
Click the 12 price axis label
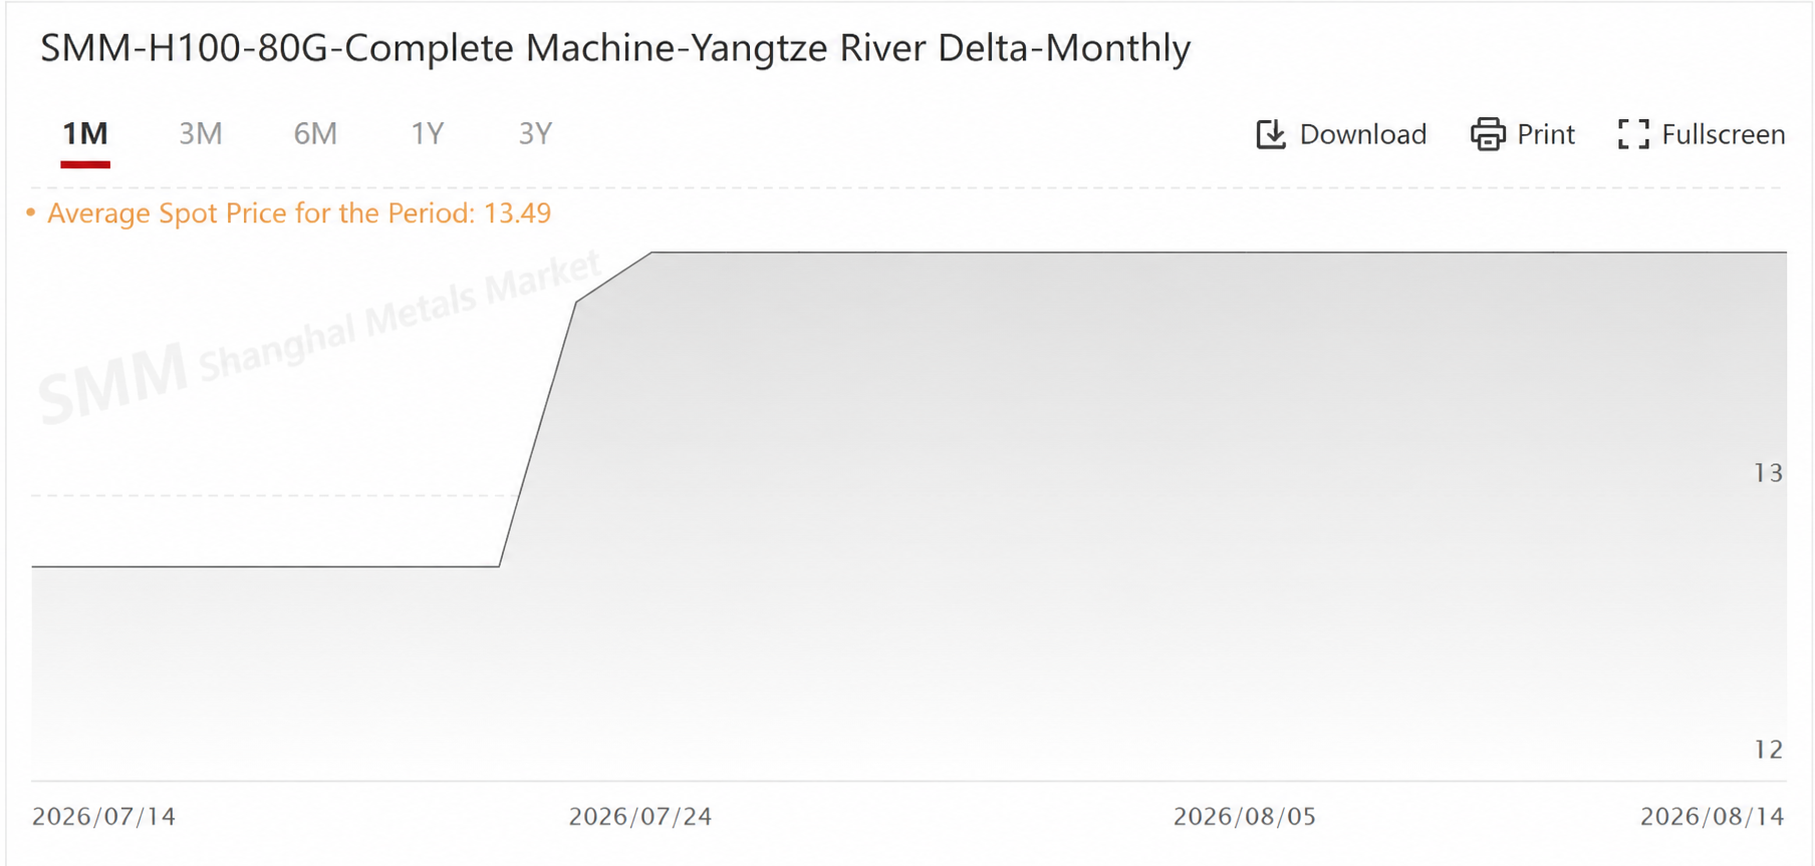tap(1768, 750)
